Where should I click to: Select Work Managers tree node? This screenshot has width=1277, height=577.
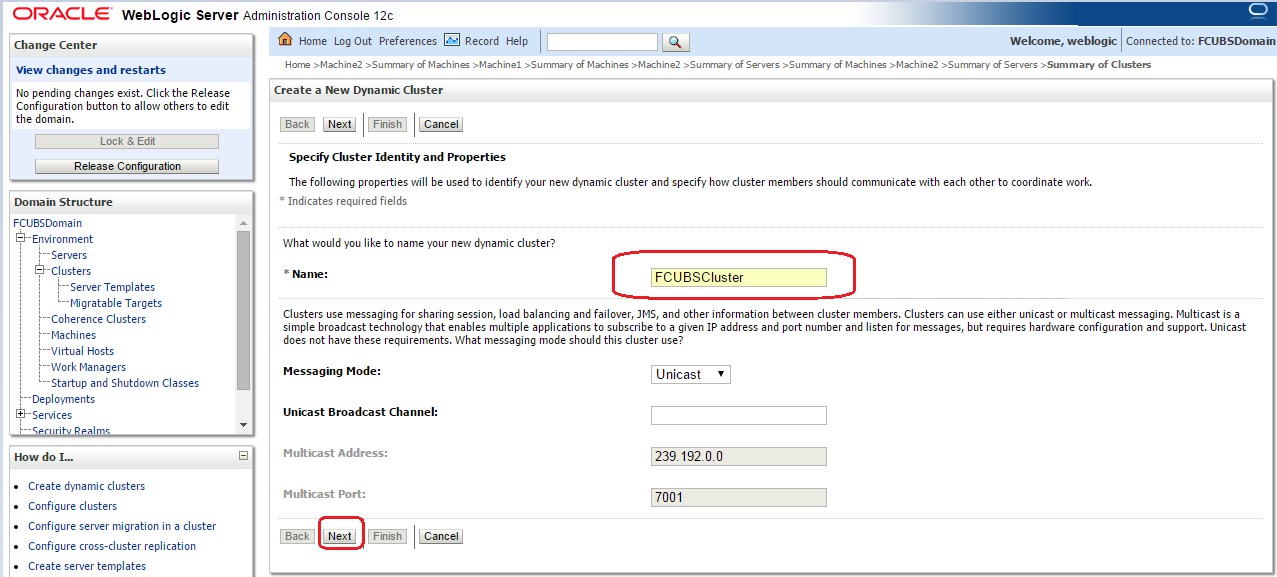pos(89,367)
